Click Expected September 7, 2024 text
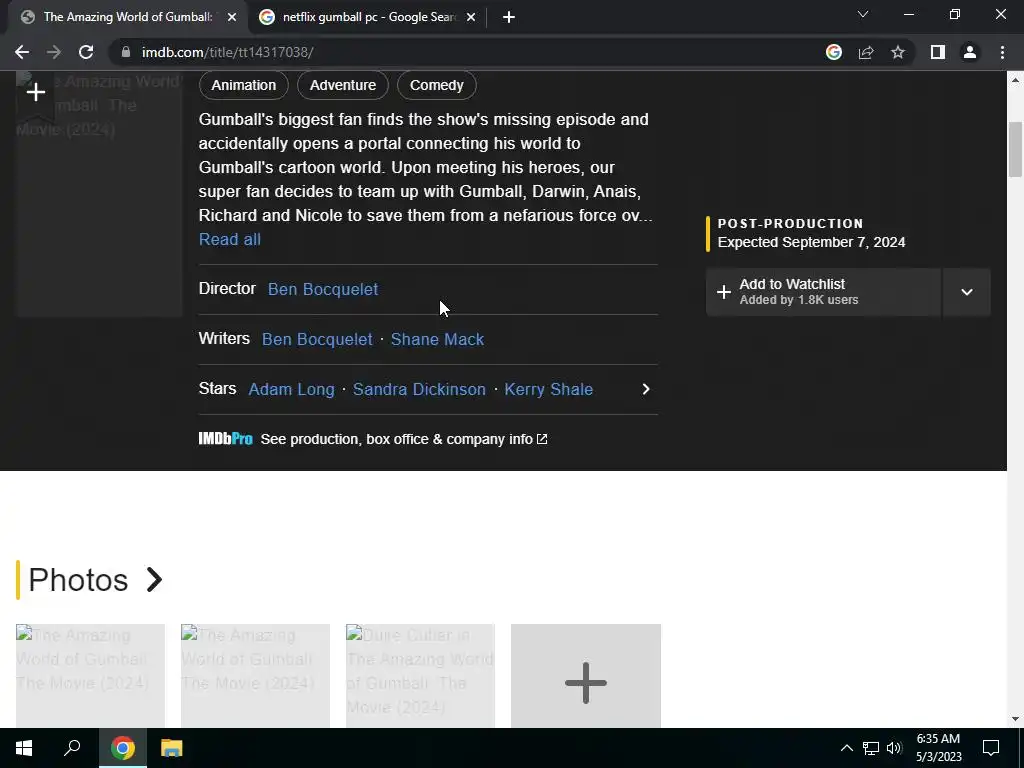This screenshot has height=768, width=1024. [x=811, y=242]
